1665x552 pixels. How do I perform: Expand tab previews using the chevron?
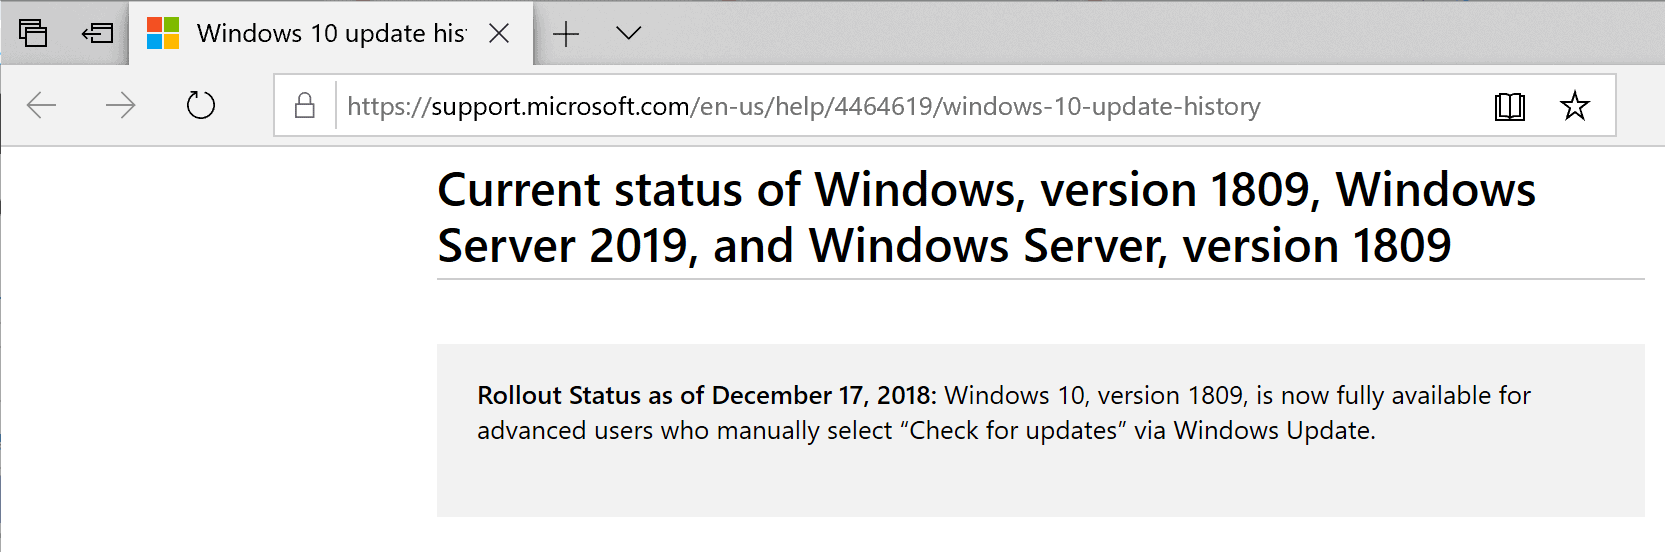tap(628, 33)
